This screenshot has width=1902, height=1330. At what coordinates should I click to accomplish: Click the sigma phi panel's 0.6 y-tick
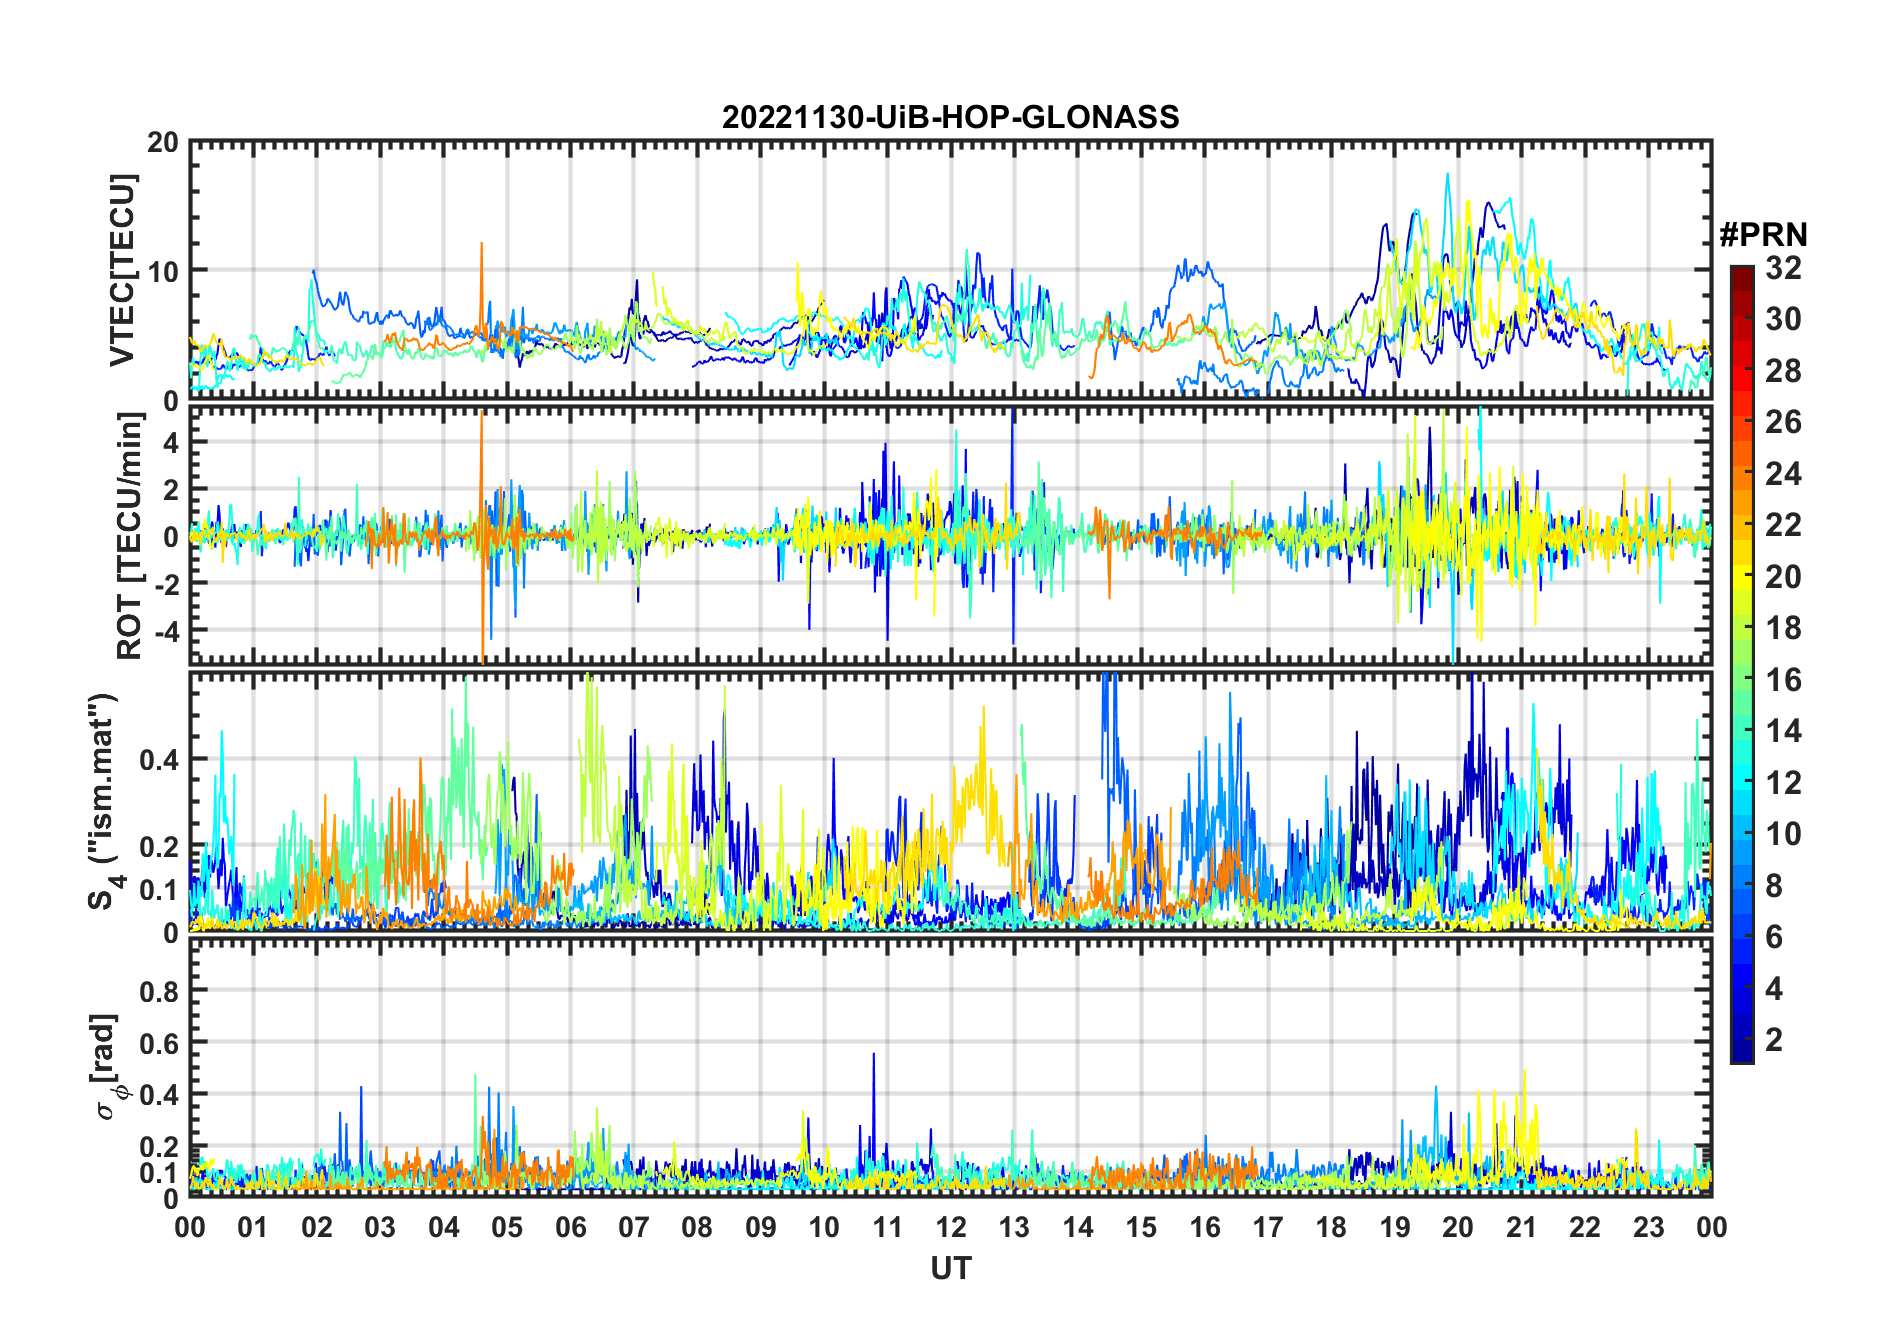[160, 1043]
